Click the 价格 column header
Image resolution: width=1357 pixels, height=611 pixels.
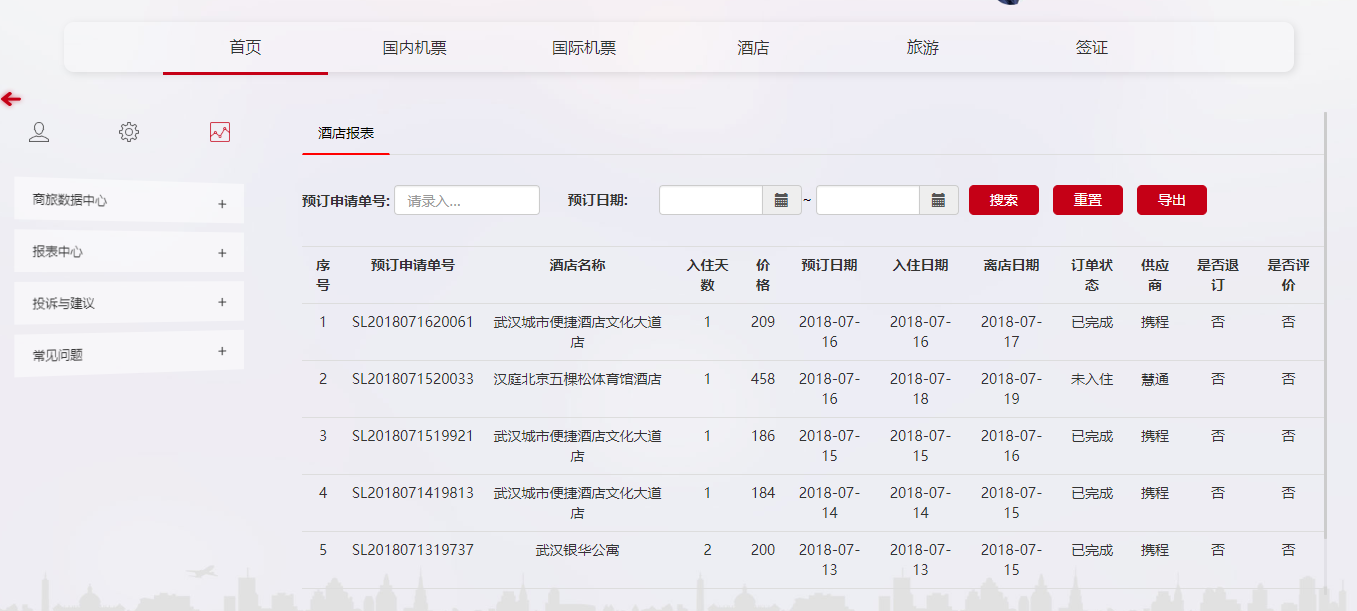click(x=763, y=275)
